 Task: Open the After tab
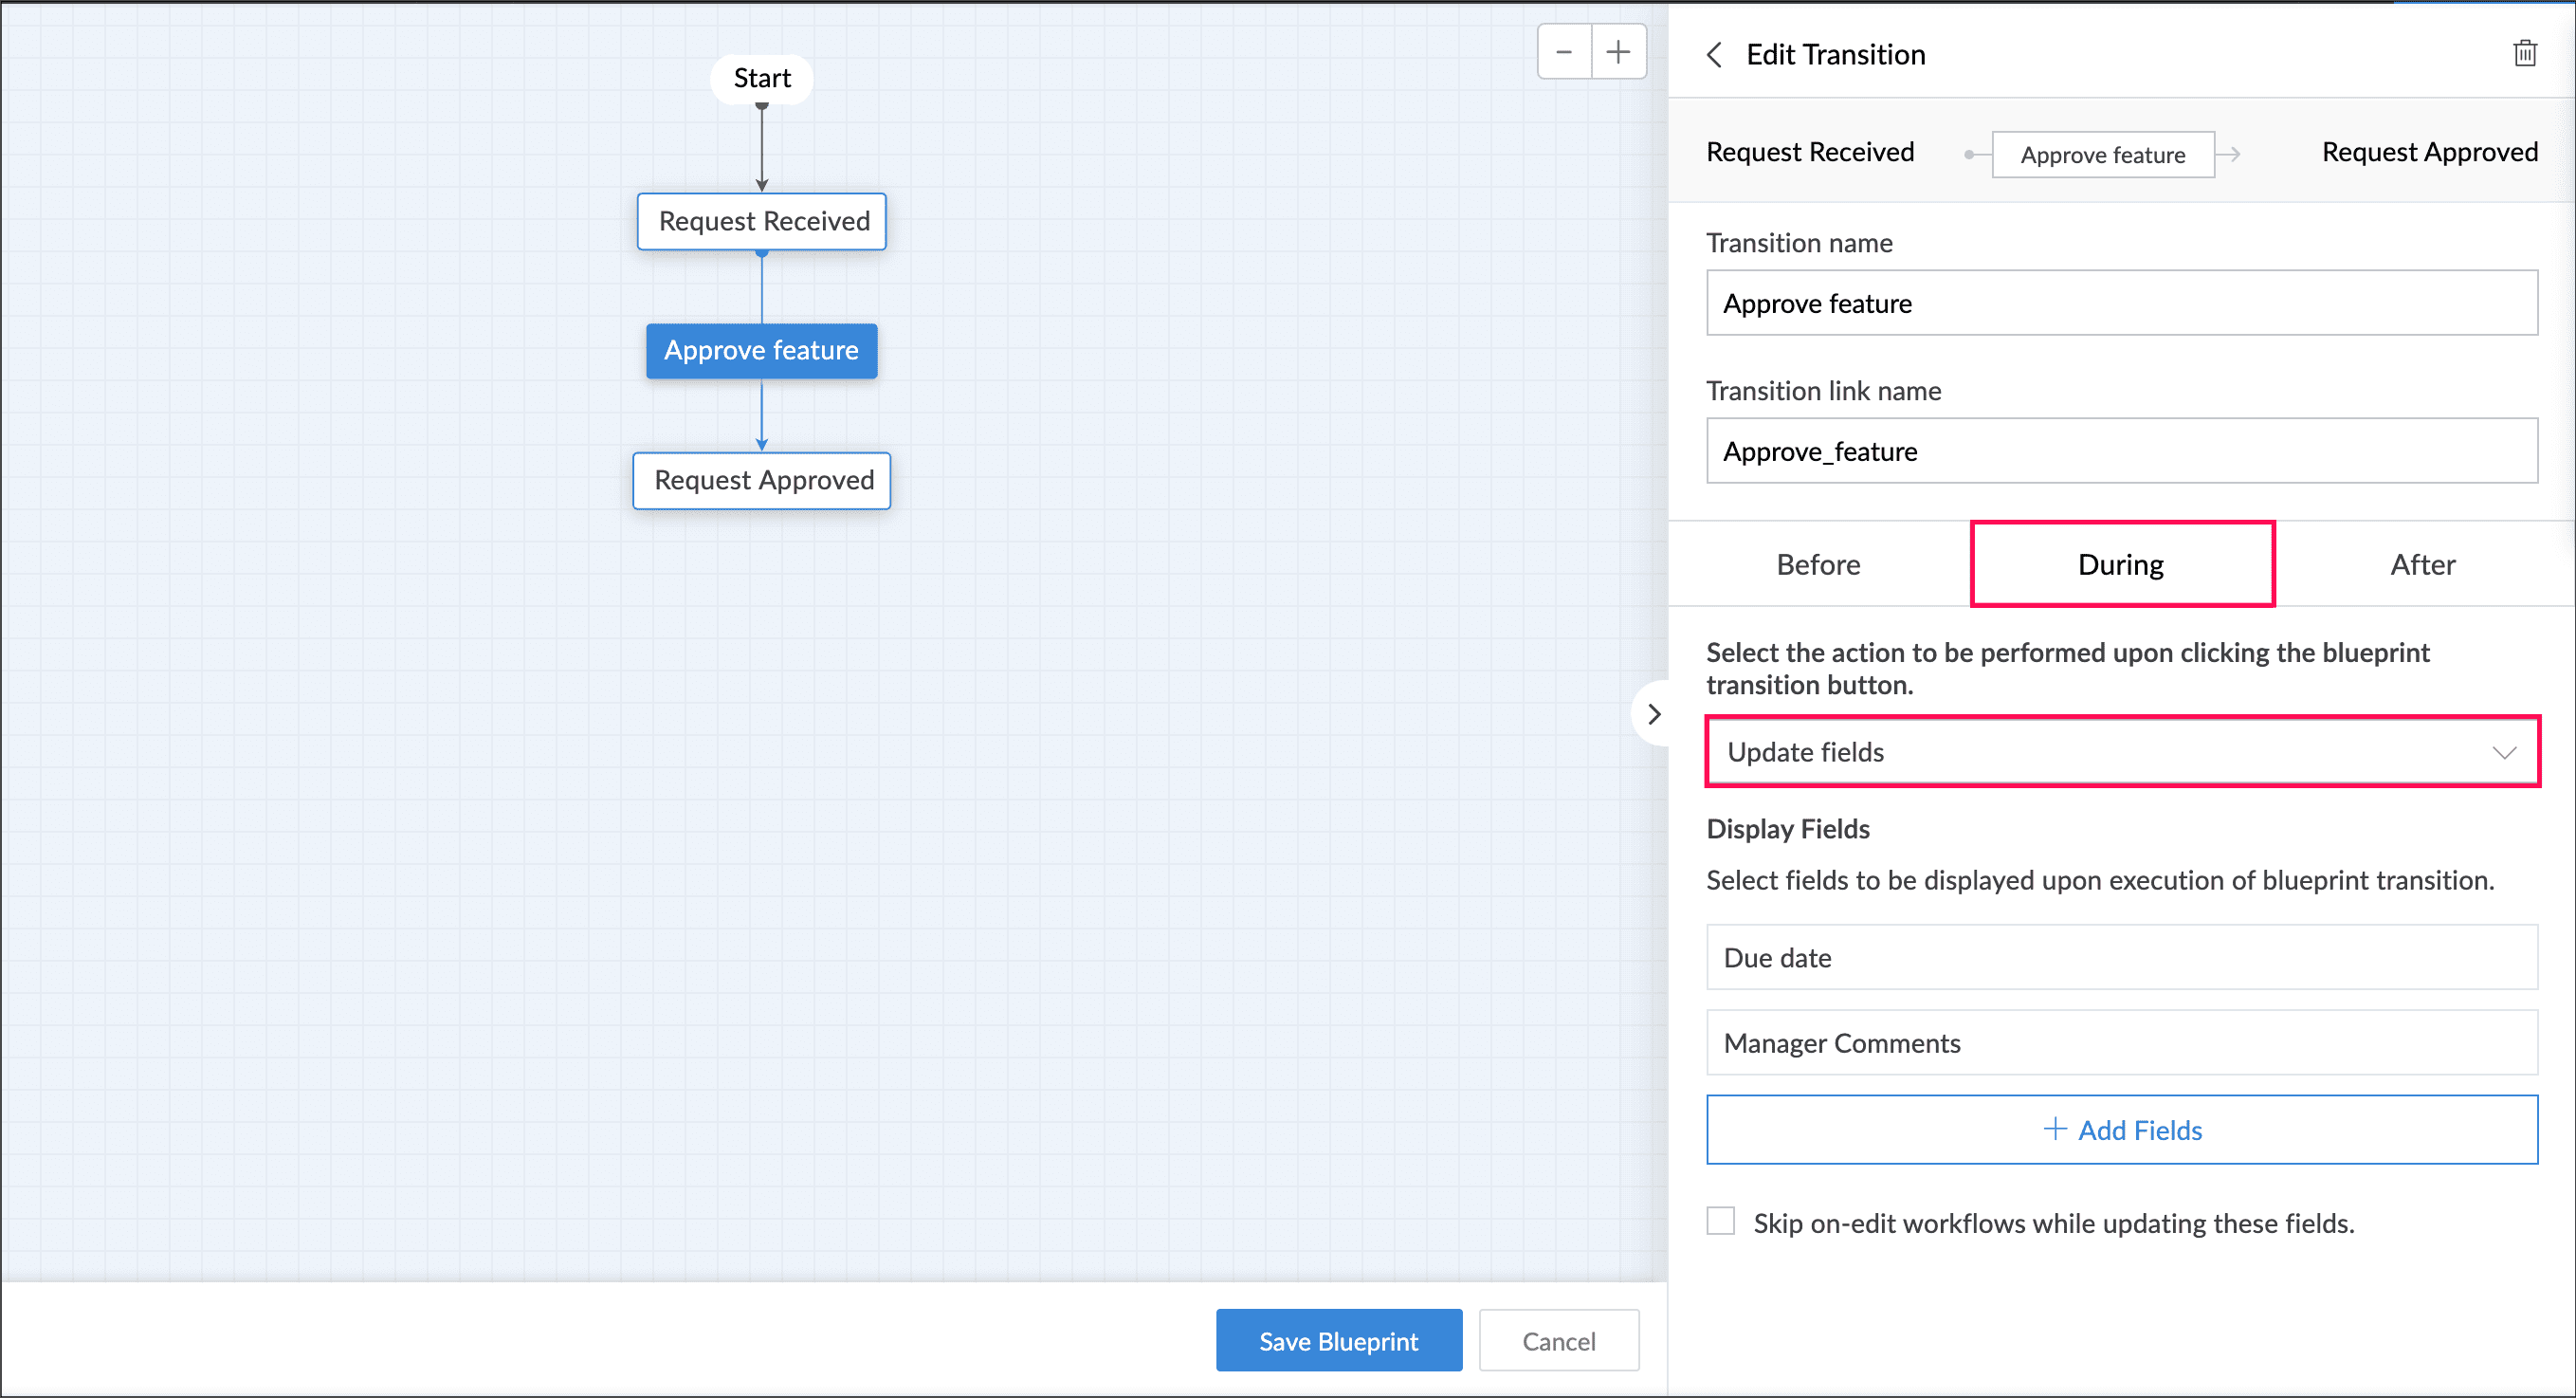(x=2422, y=565)
